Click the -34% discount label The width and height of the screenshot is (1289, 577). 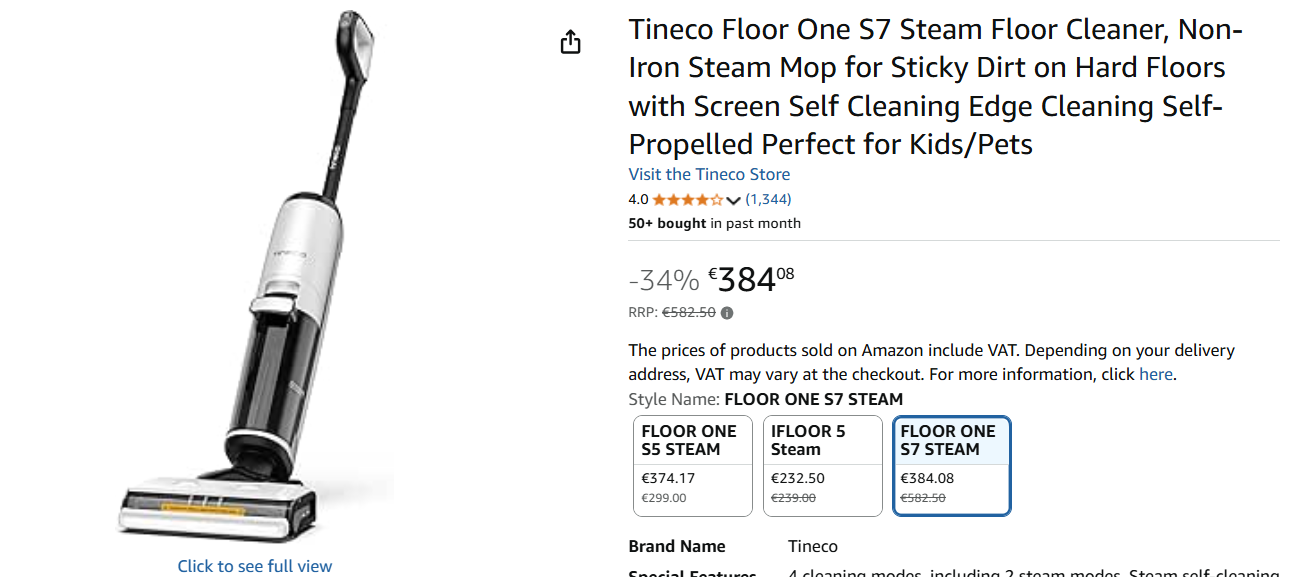pos(664,280)
